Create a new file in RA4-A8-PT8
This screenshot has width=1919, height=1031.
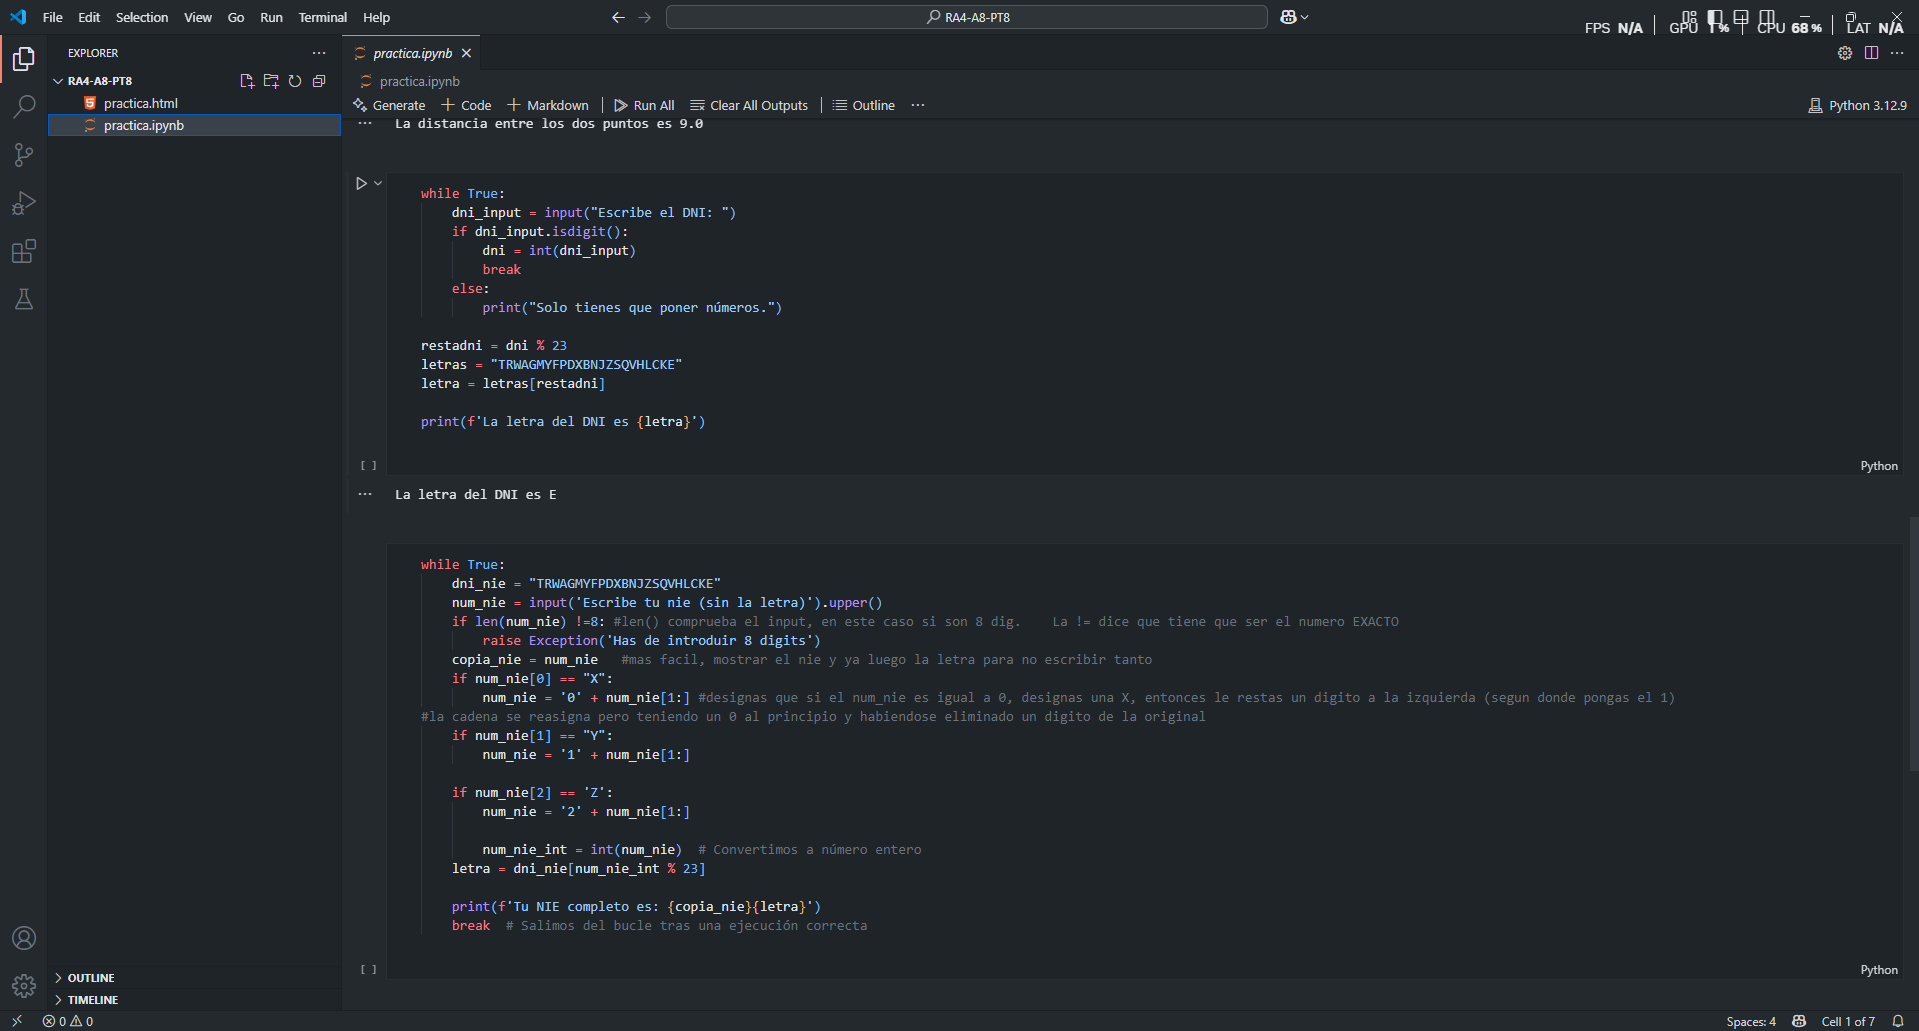247,81
